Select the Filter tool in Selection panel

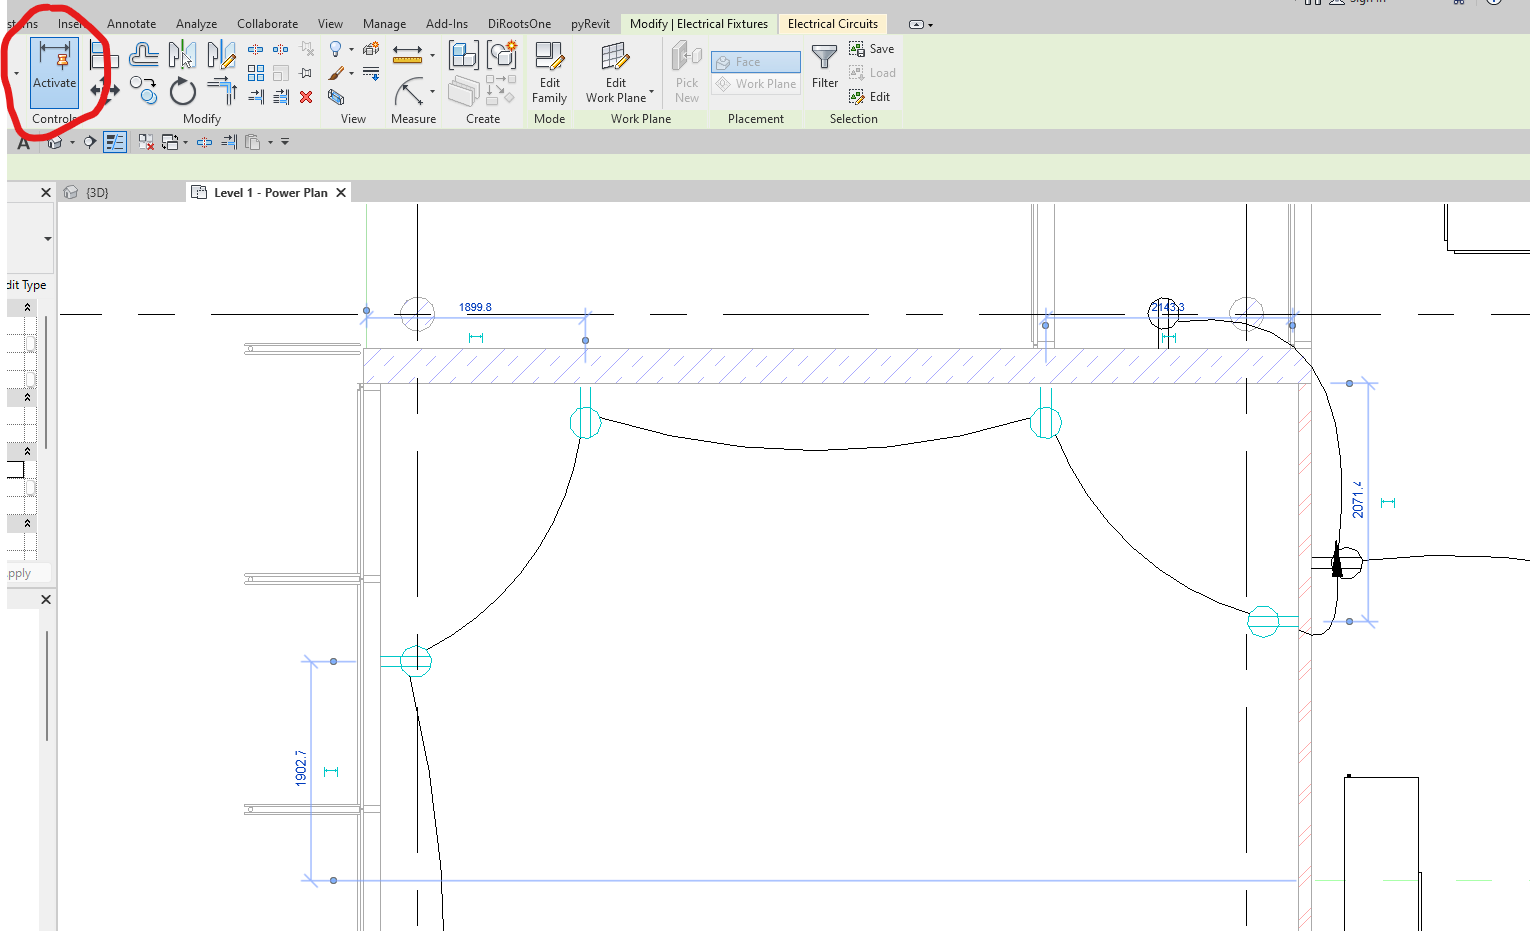point(824,68)
